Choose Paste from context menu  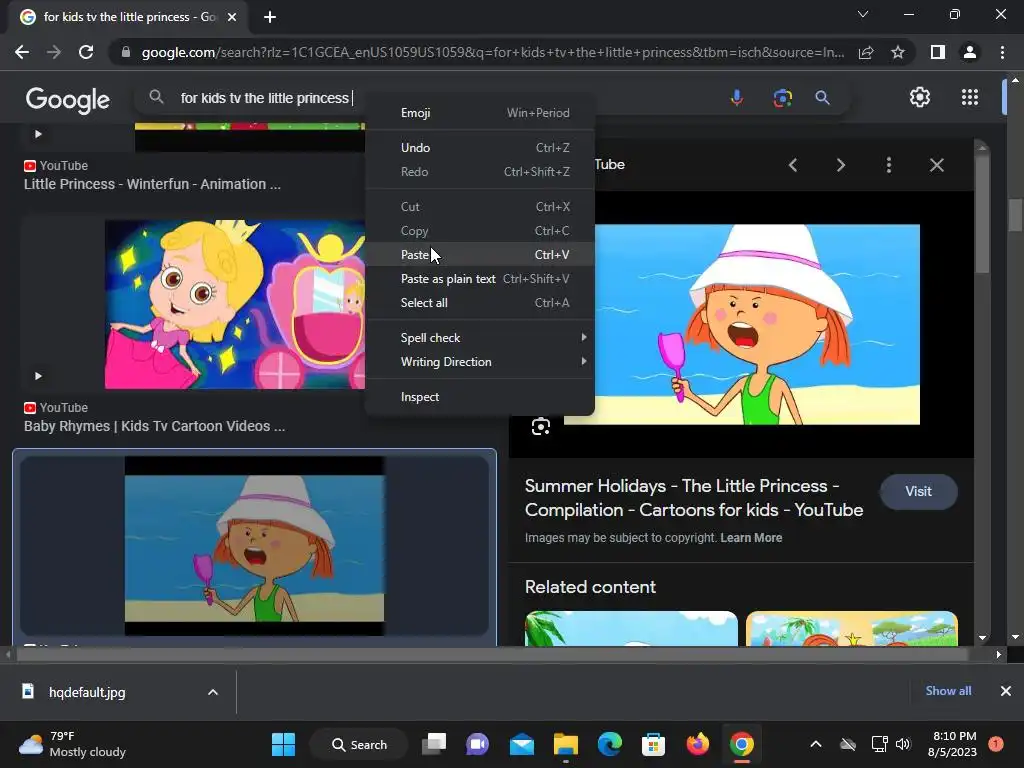[x=479, y=255]
